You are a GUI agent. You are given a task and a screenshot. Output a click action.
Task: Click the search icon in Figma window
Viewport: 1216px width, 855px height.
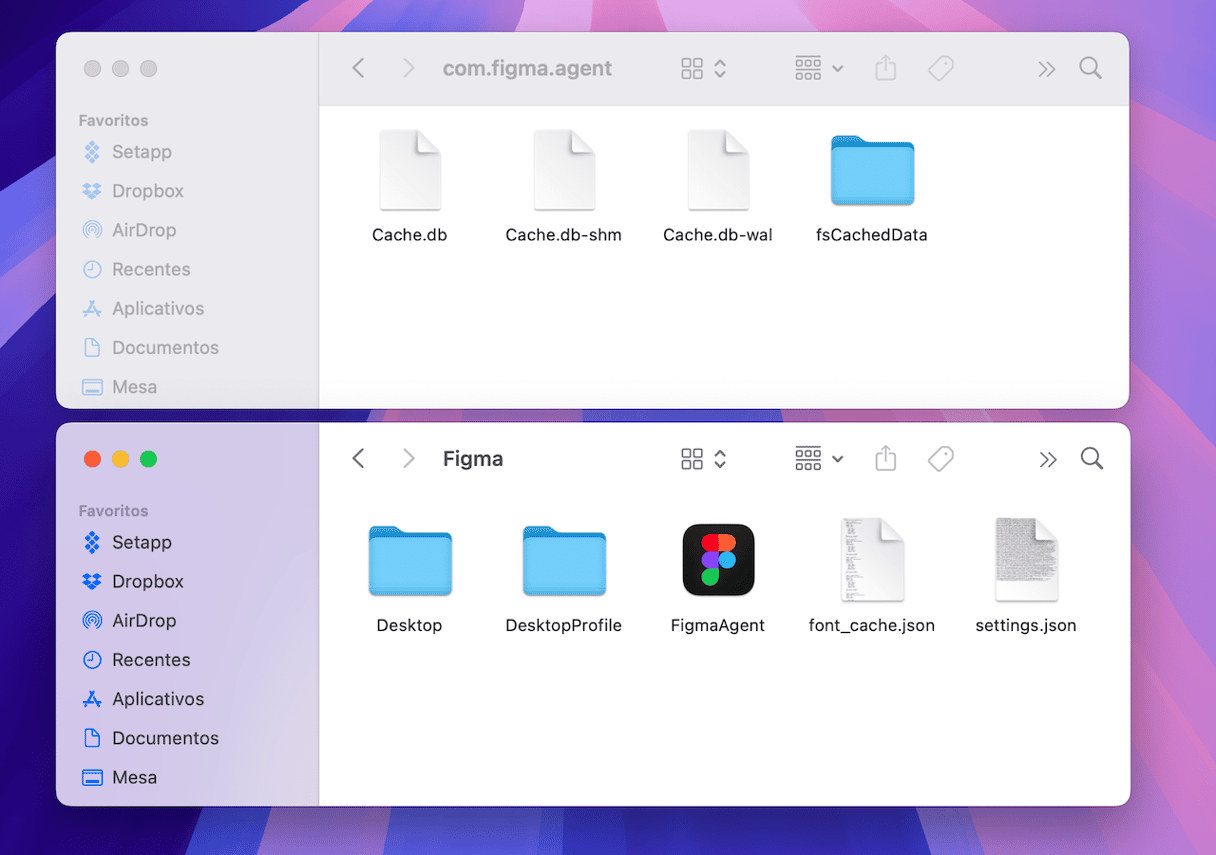click(1091, 459)
